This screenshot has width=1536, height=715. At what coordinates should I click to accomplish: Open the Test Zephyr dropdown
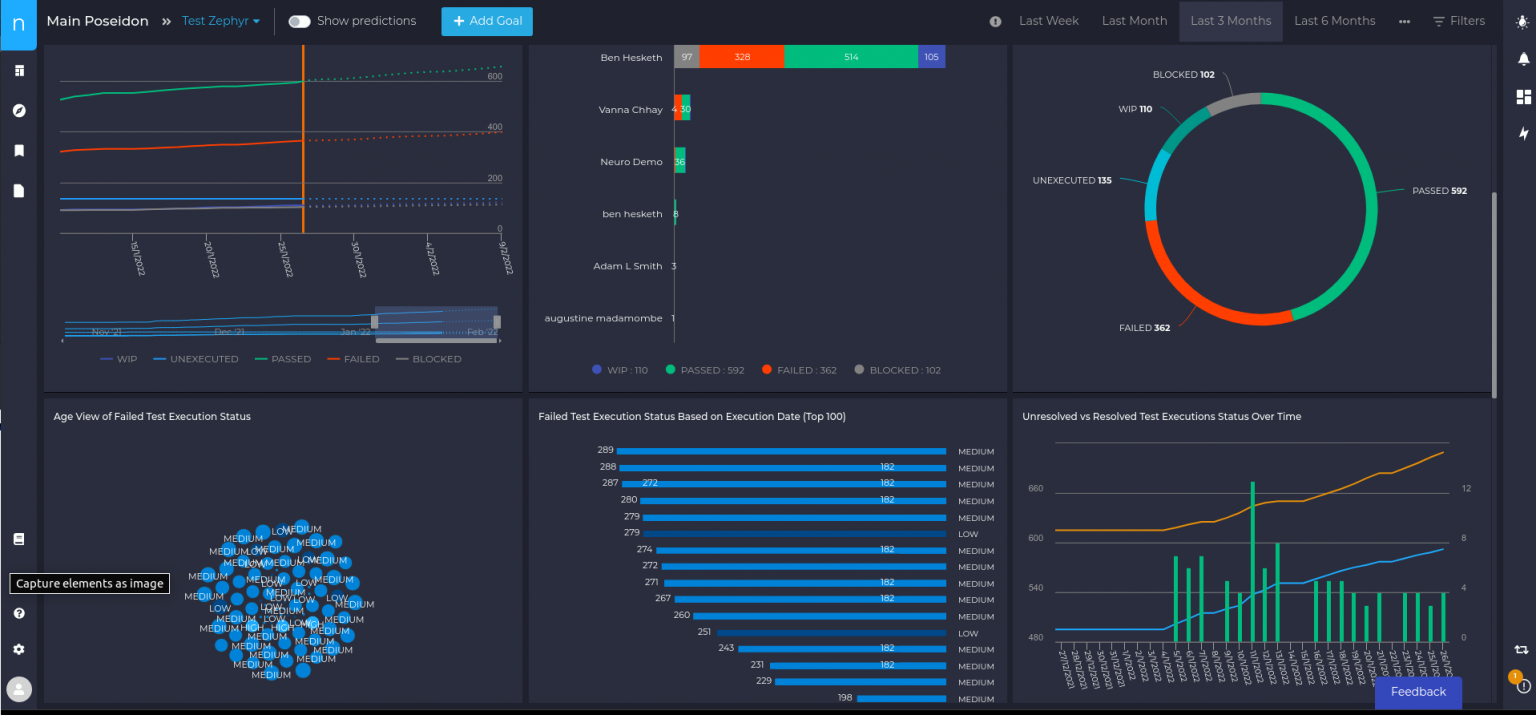coord(219,20)
